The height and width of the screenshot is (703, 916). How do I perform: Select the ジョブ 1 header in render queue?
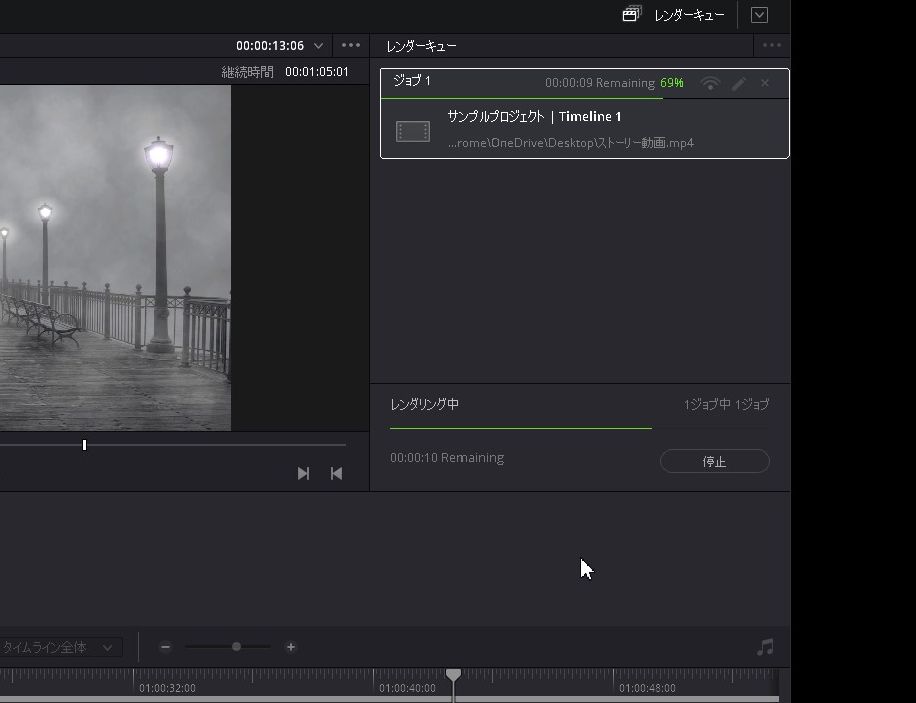(412, 81)
